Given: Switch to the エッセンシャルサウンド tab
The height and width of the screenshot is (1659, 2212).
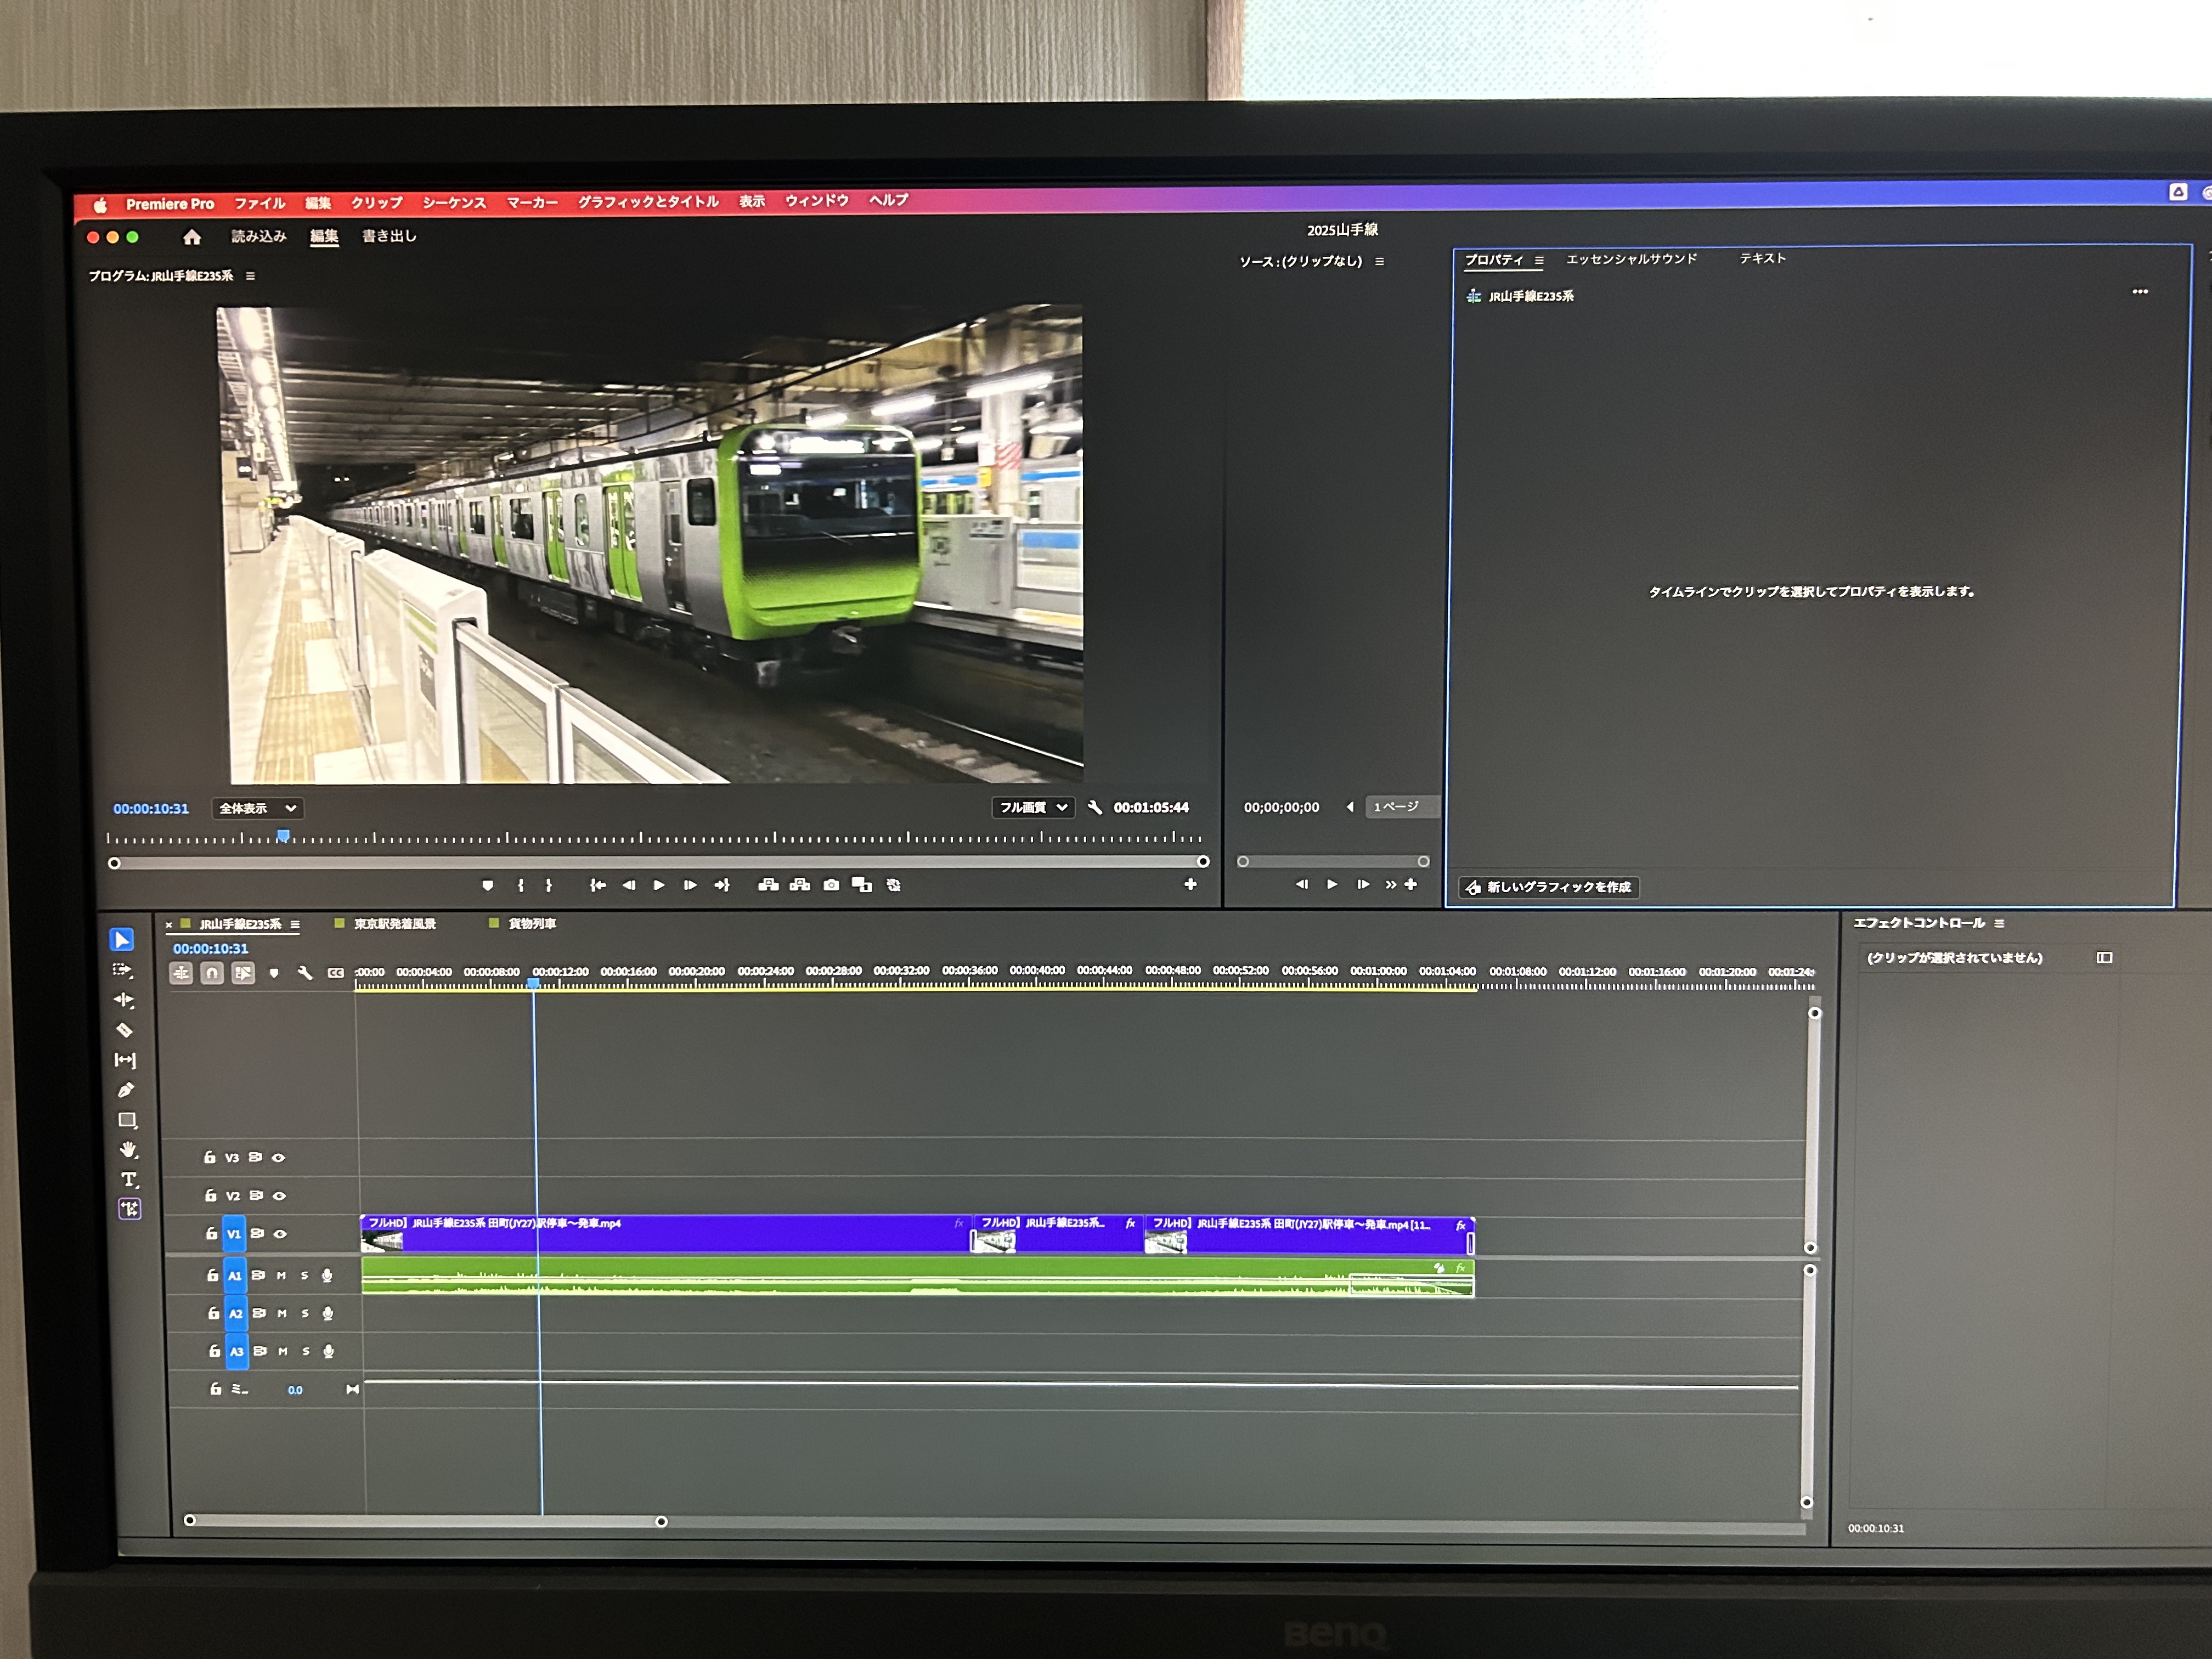Looking at the screenshot, I should [1631, 259].
